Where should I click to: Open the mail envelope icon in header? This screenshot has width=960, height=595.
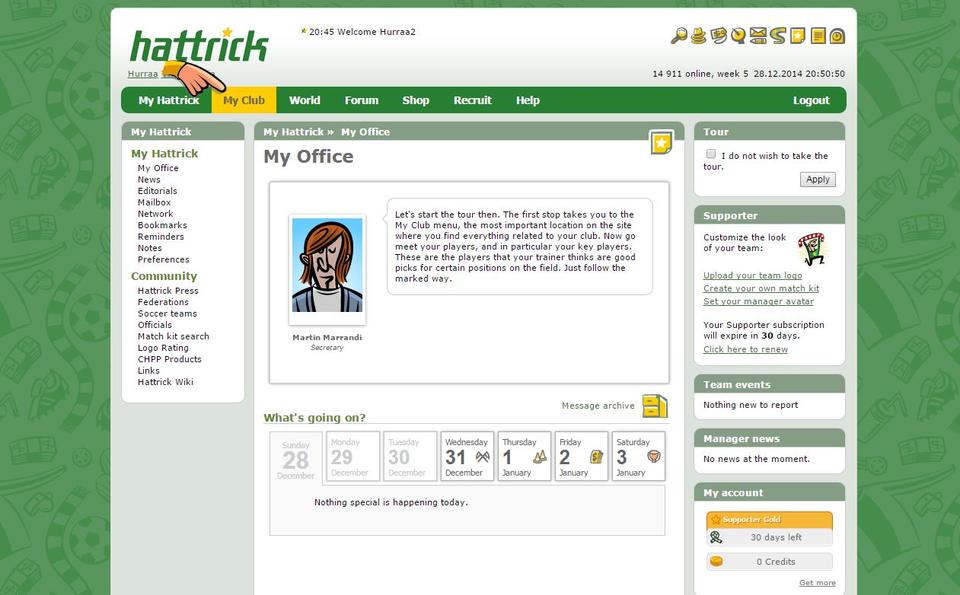[758, 36]
